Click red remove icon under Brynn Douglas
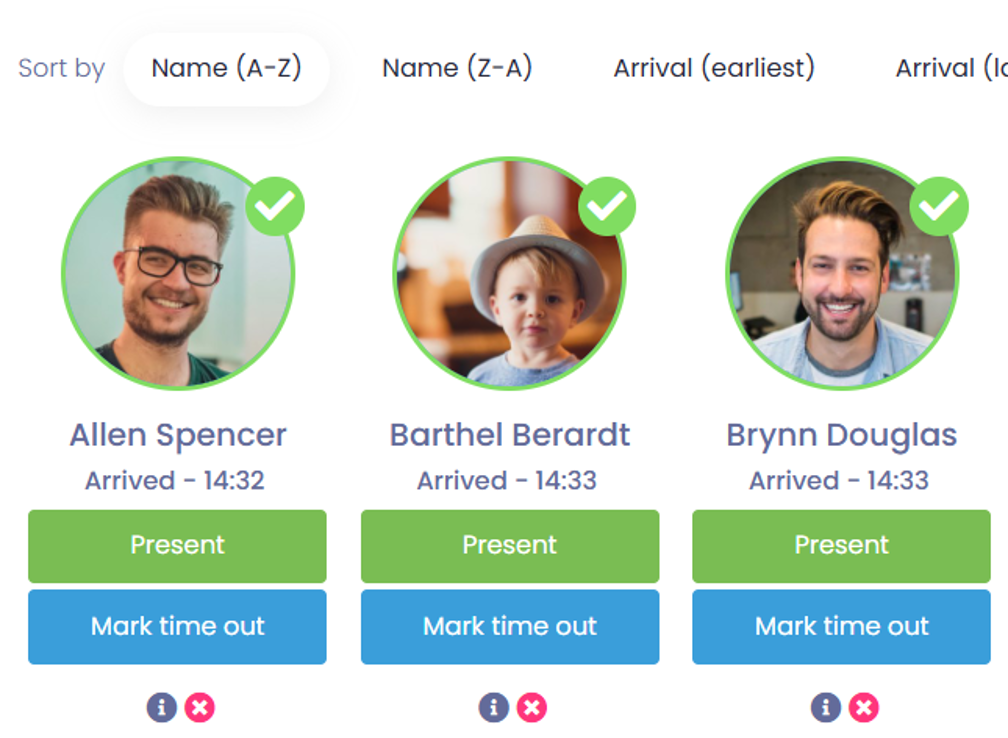The width and height of the screenshot is (1008, 738). (864, 707)
